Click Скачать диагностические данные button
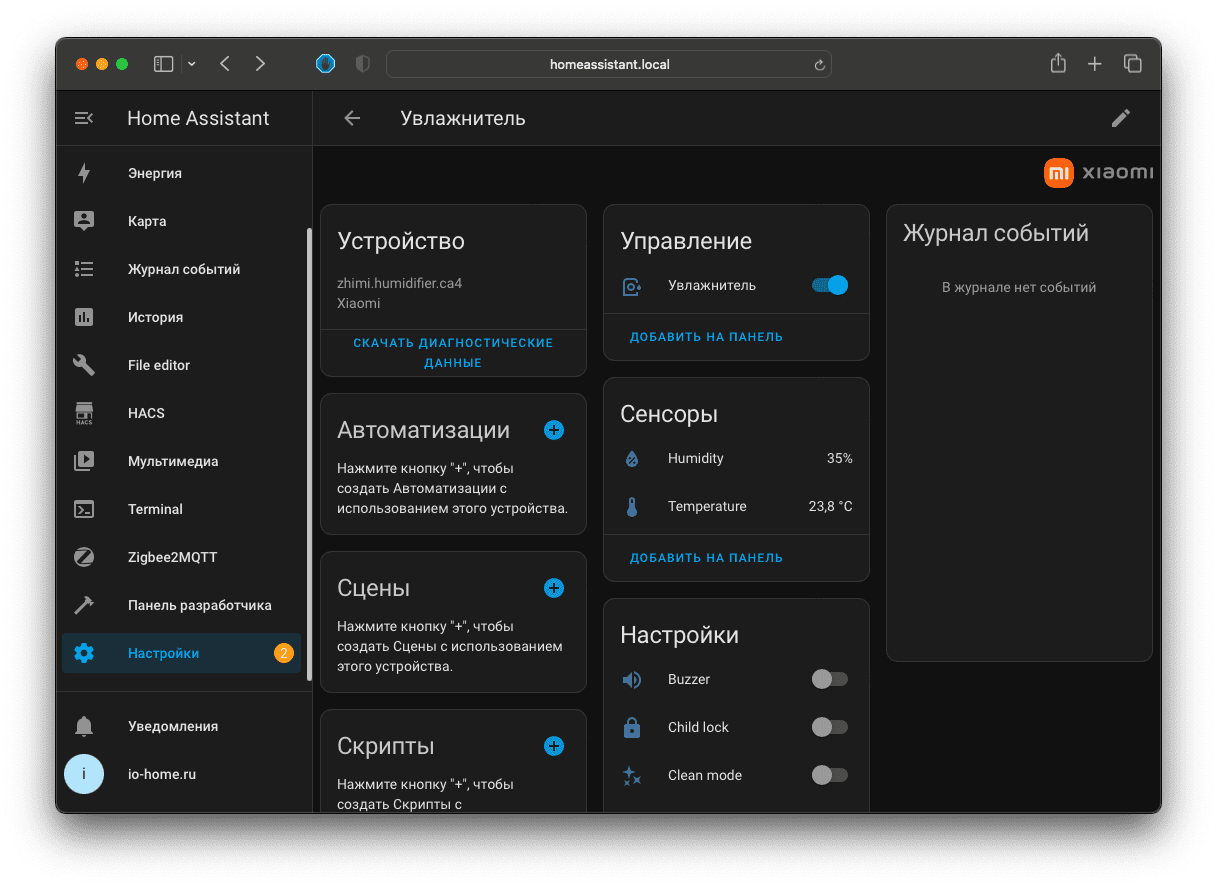1217x887 pixels. 453,353
